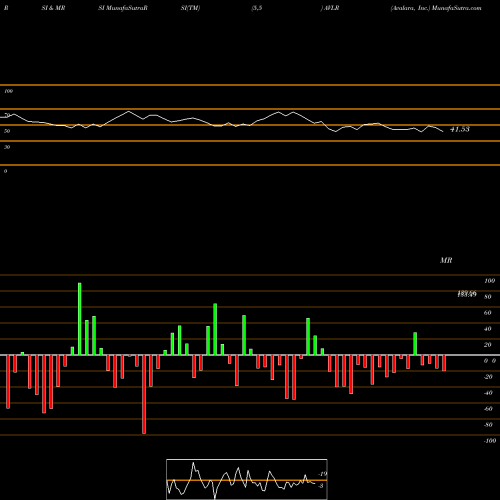
Task: Click the -100 label on MR axis
Action: [x=490, y=441]
